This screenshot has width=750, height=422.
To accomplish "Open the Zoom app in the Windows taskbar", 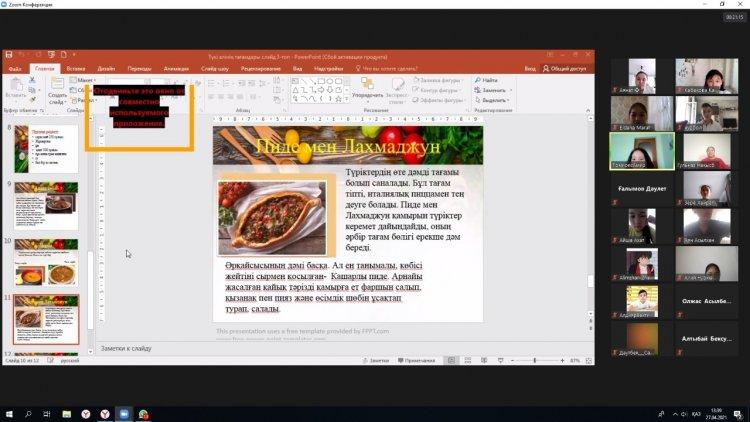I will point(122,413).
